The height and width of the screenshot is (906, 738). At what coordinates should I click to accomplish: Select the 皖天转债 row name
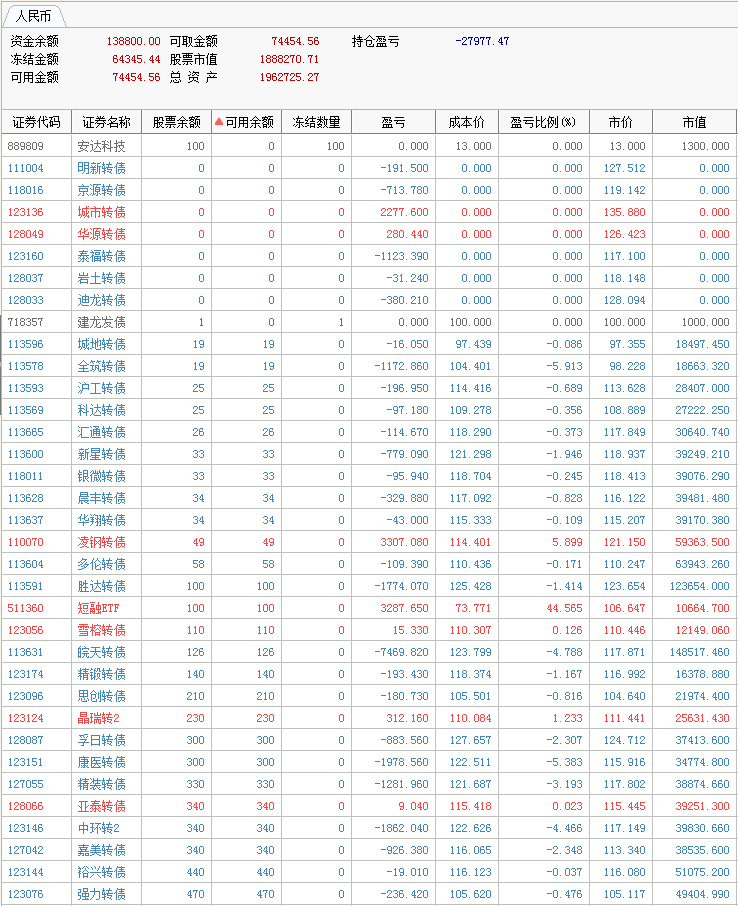point(101,652)
